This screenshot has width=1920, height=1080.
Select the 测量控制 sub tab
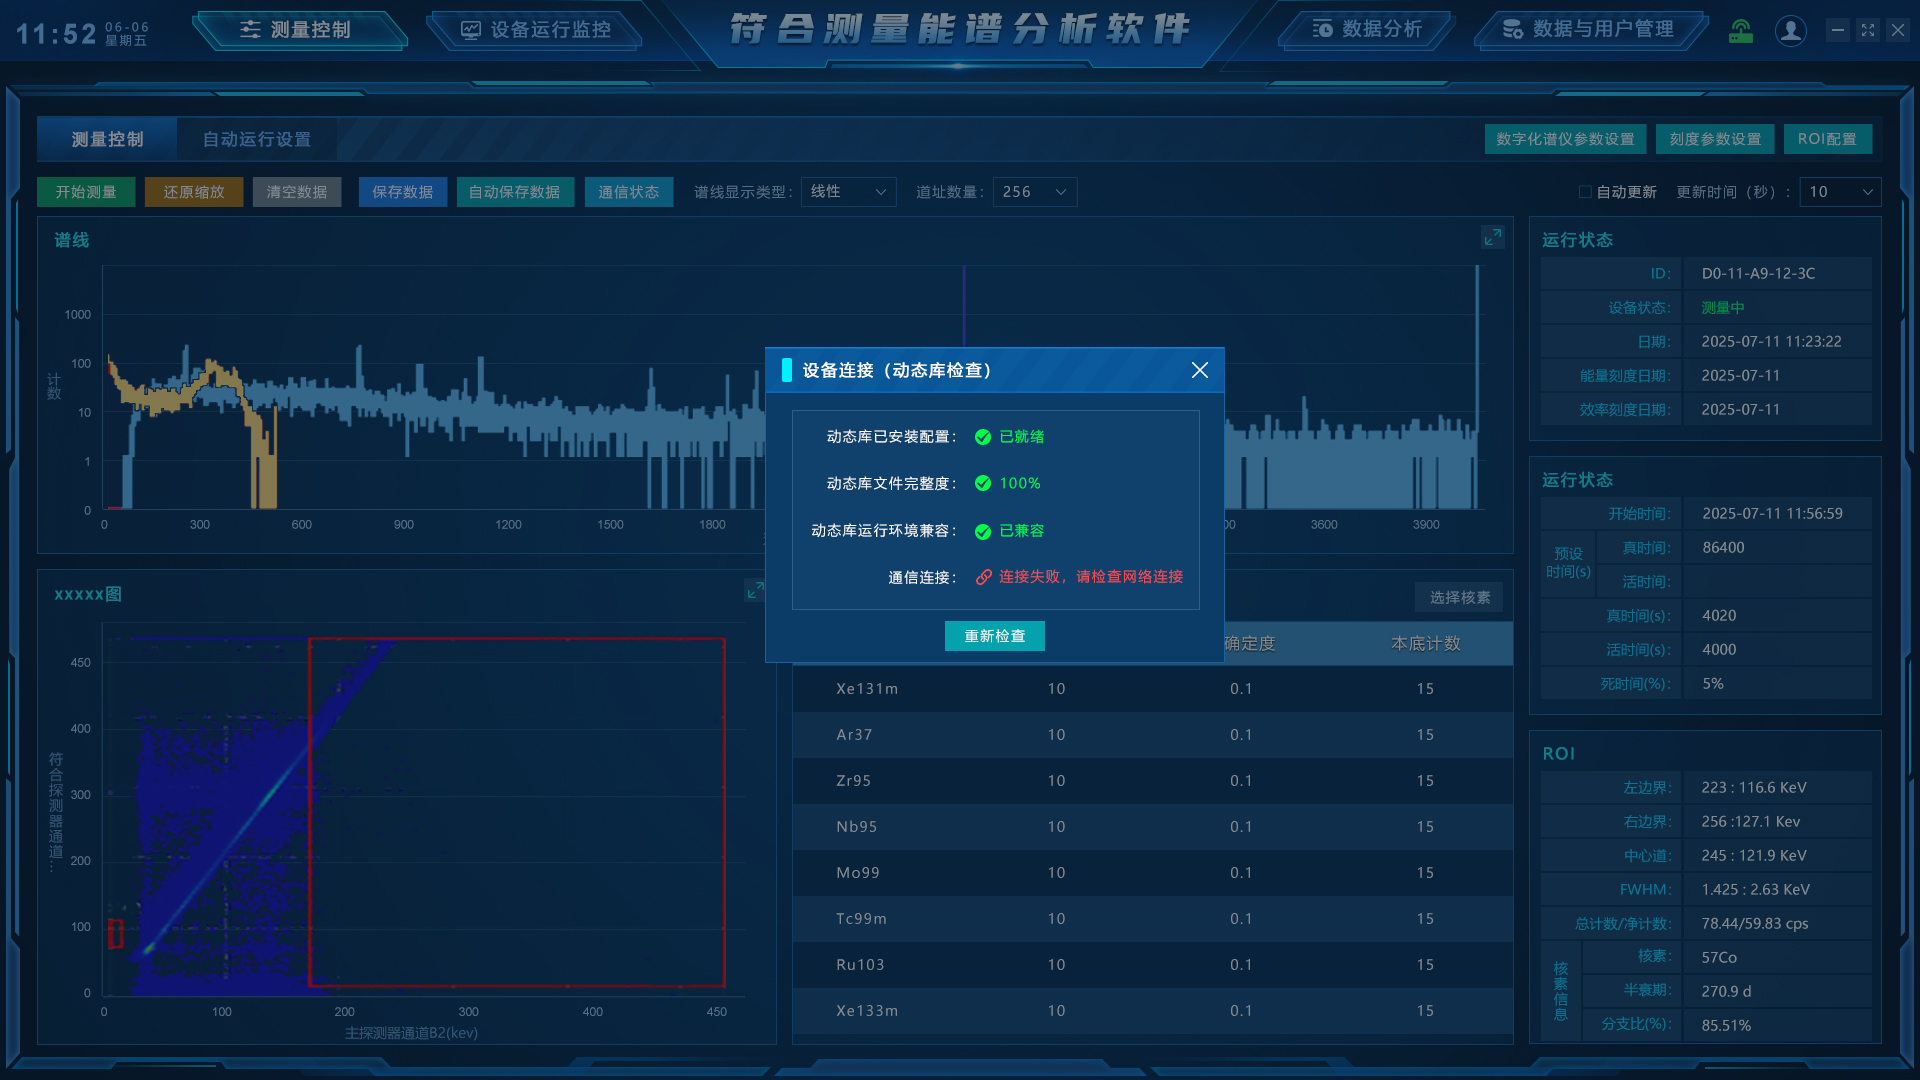tap(107, 139)
